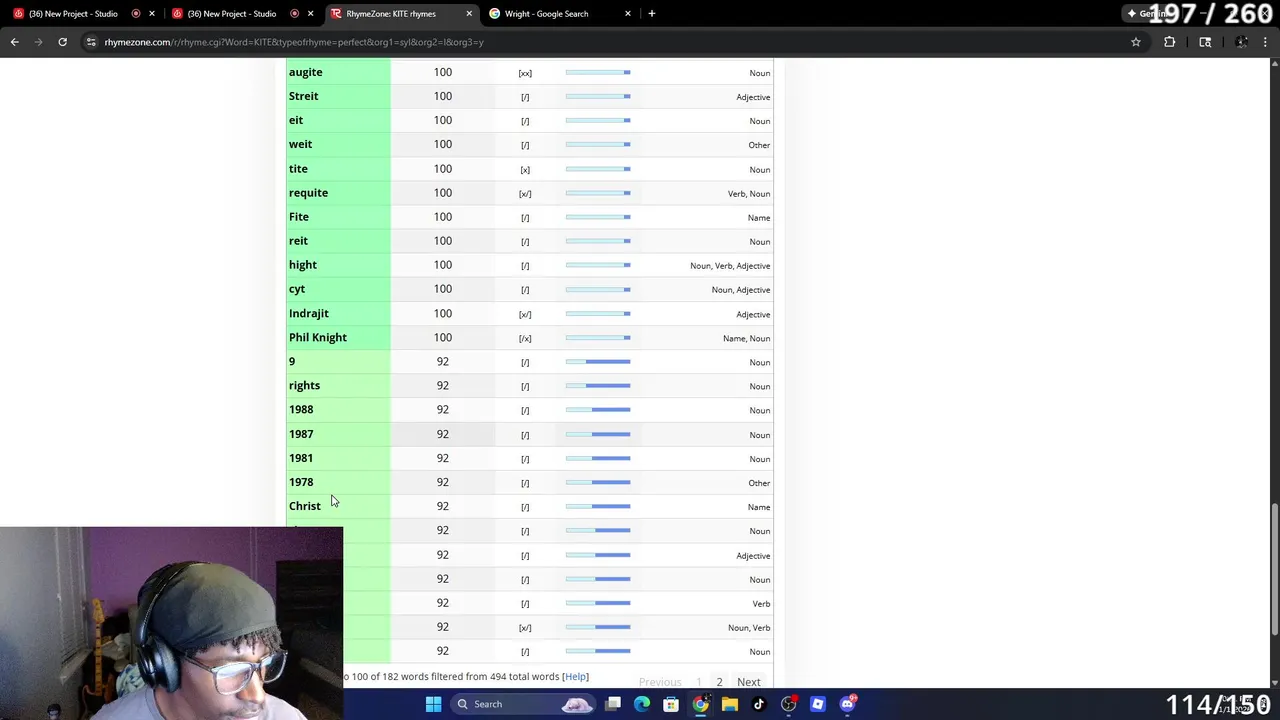The image size is (1280, 720).
Task: Open Microsoft Store from the taskbar
Action: (671, 704)
